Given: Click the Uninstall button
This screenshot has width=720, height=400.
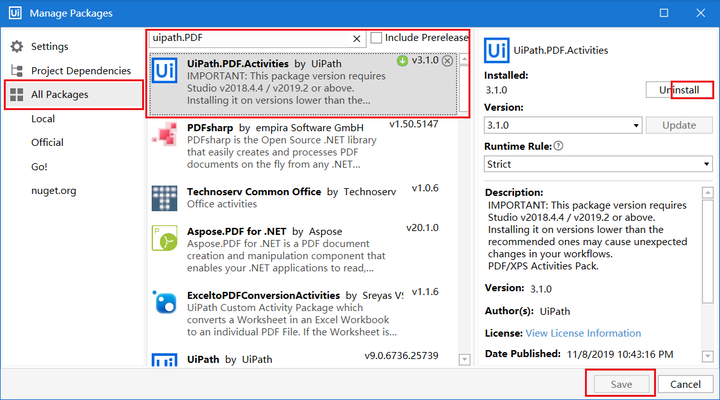Looking at the screenshot, I should tap(679, 90).
